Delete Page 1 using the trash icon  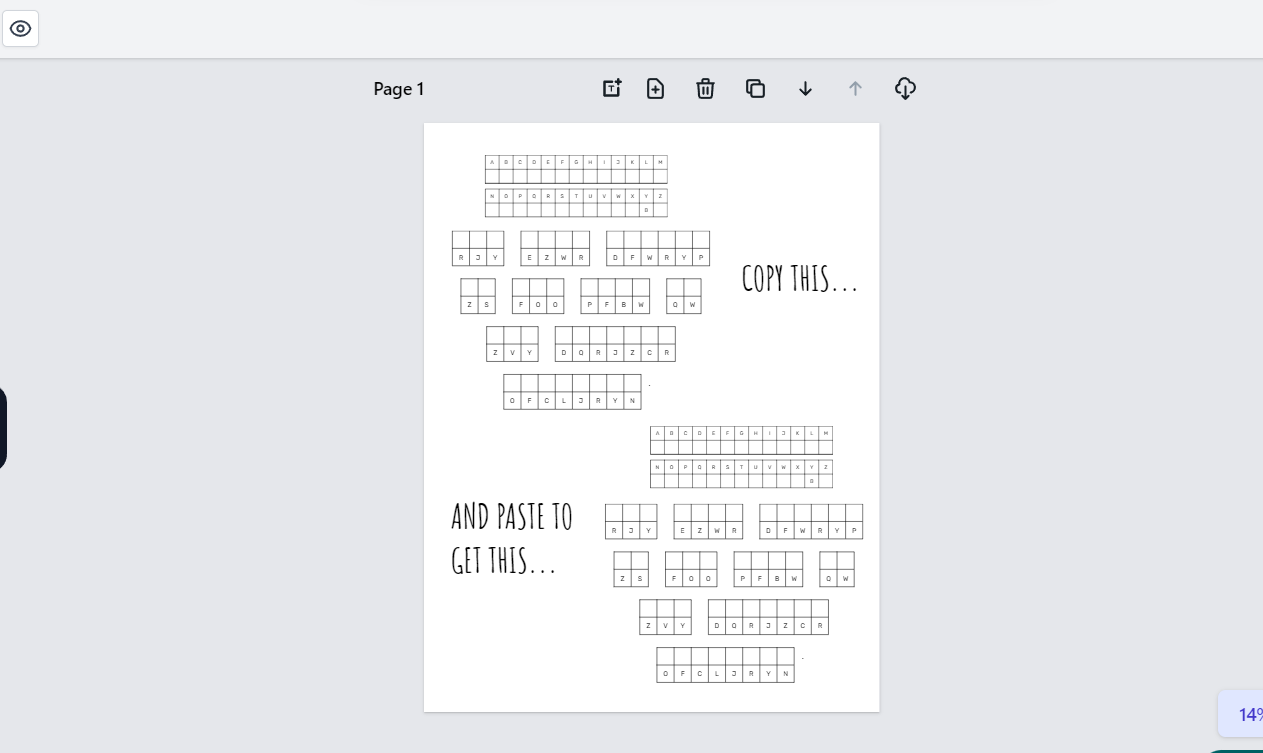(x=705, y=89)
